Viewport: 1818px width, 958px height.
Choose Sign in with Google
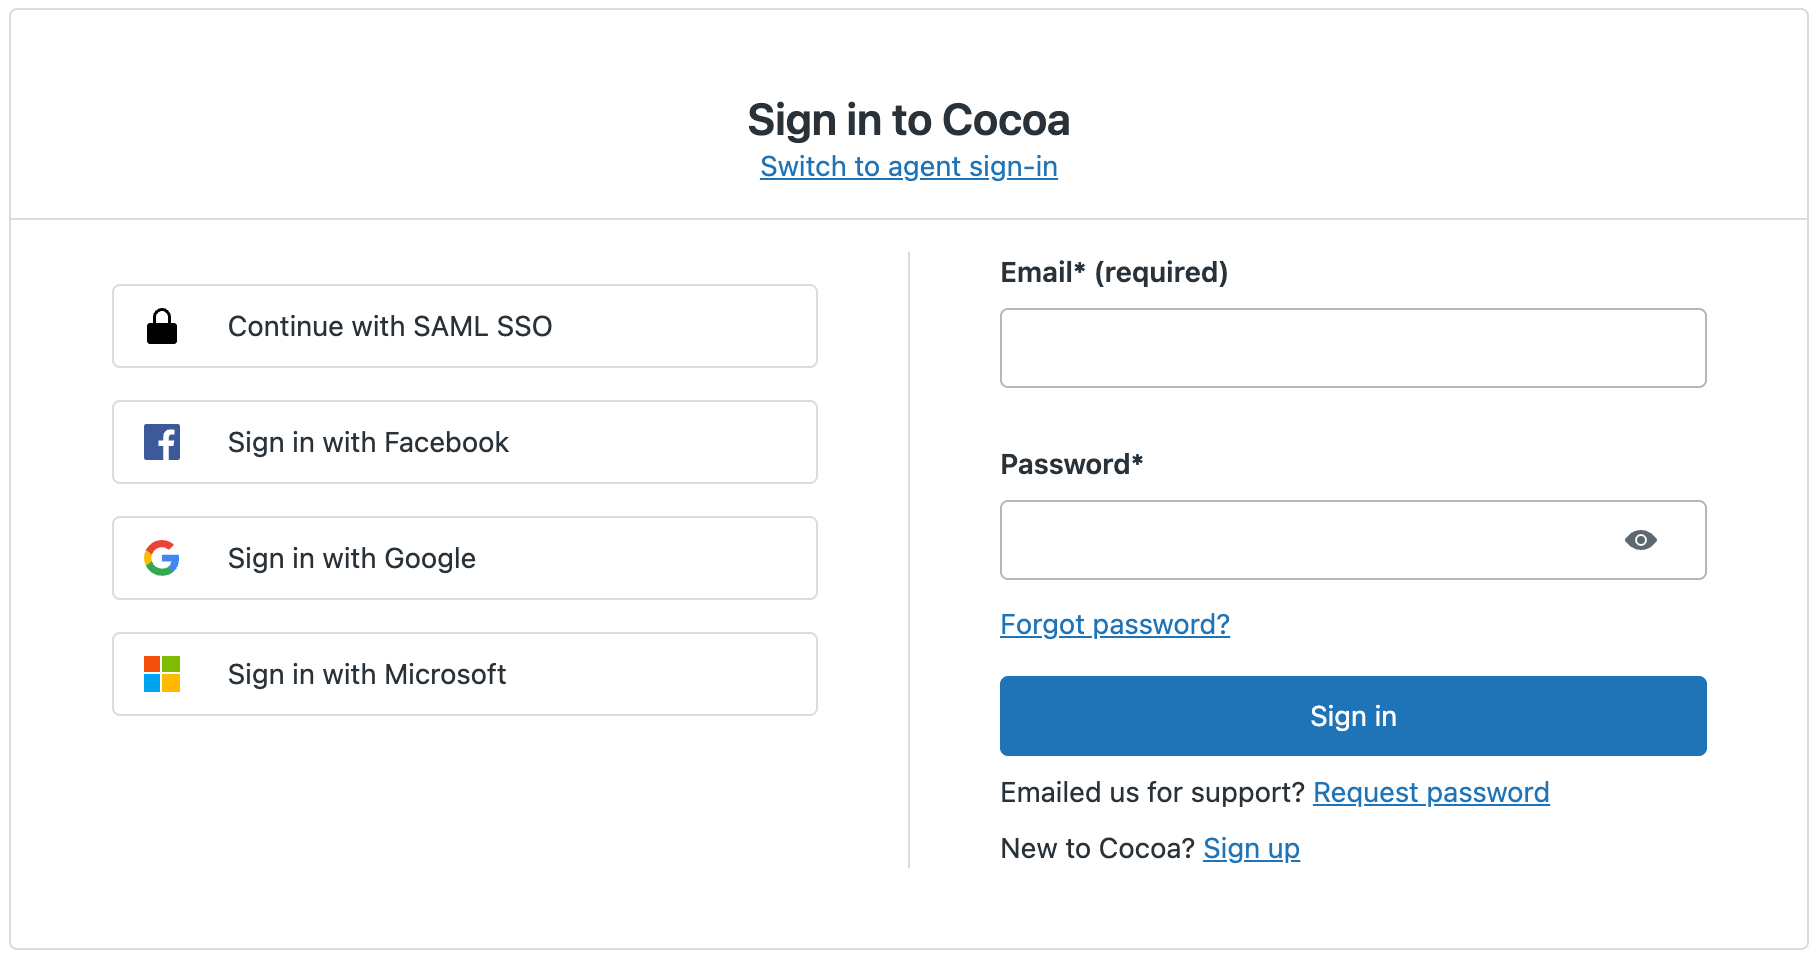(464, 558)
